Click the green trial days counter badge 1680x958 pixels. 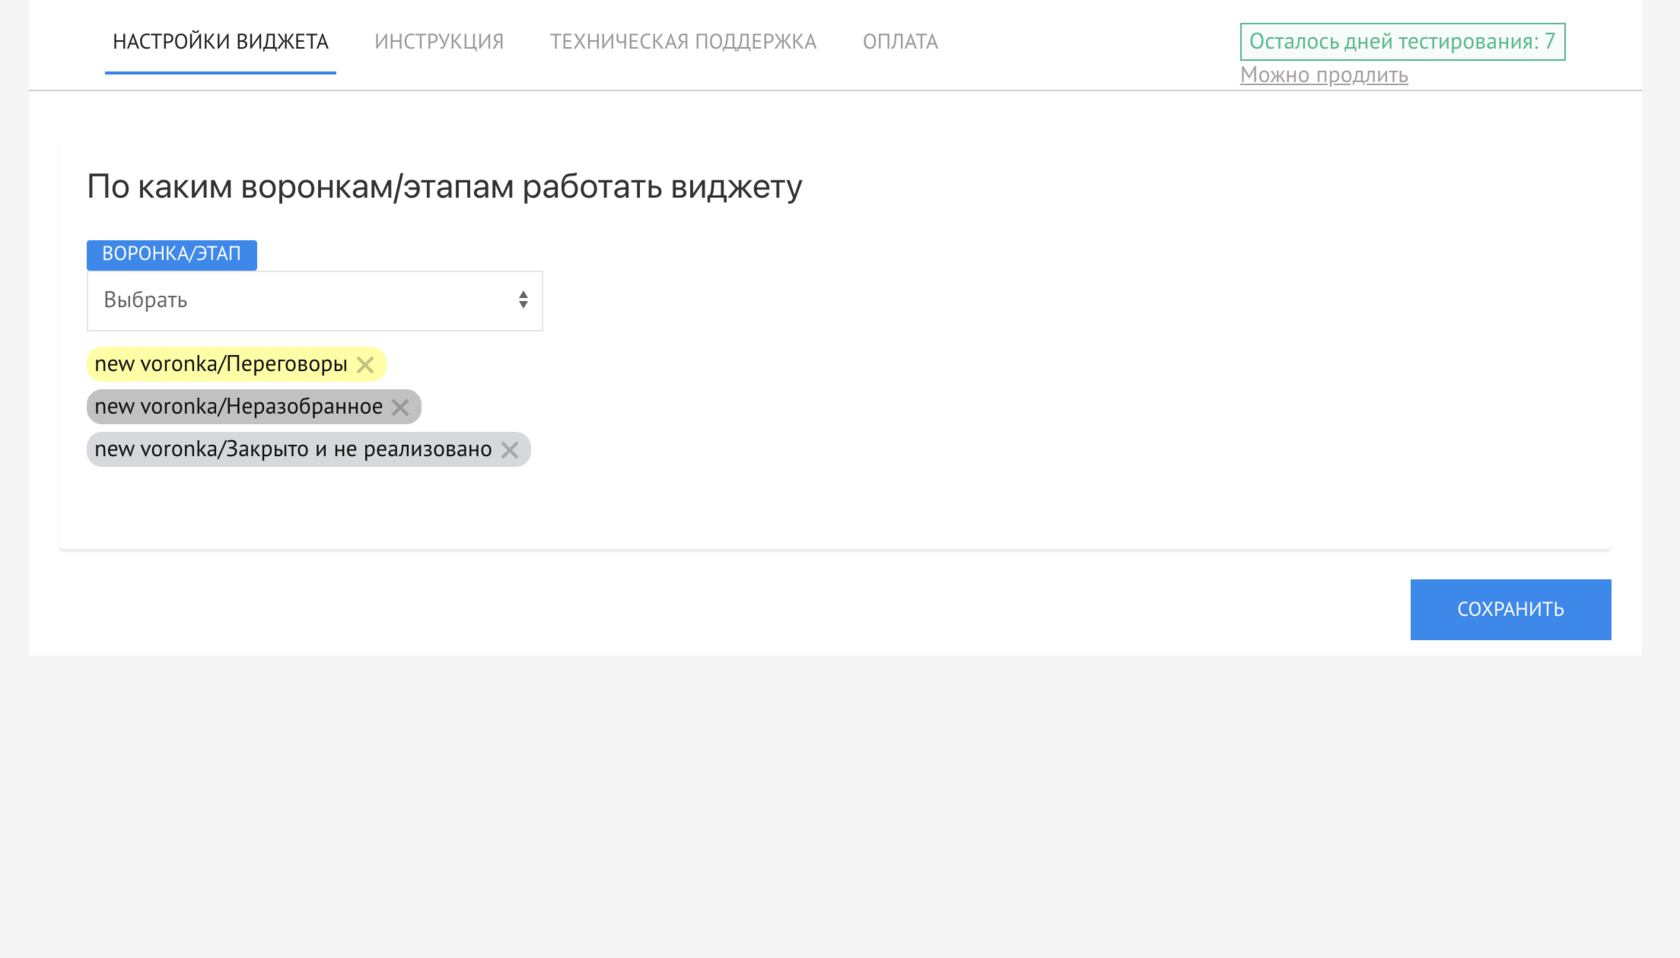tap(1402, 41)
